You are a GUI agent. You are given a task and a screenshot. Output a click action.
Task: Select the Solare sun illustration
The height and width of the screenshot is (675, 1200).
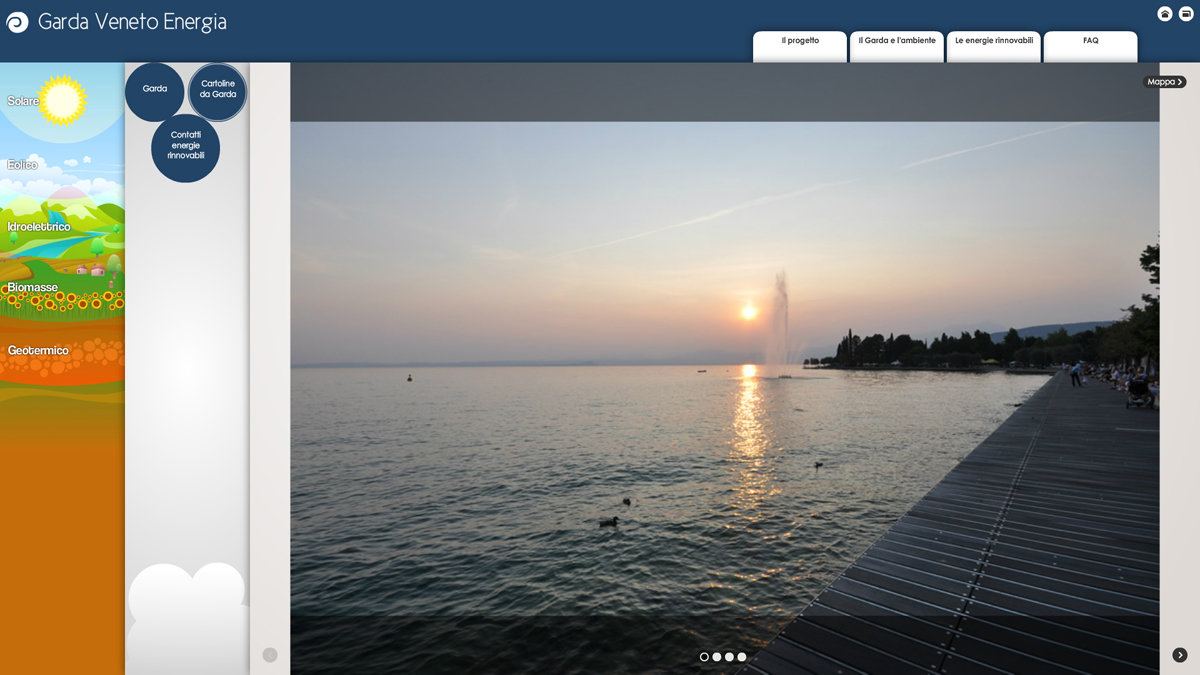tap(62, 100)
